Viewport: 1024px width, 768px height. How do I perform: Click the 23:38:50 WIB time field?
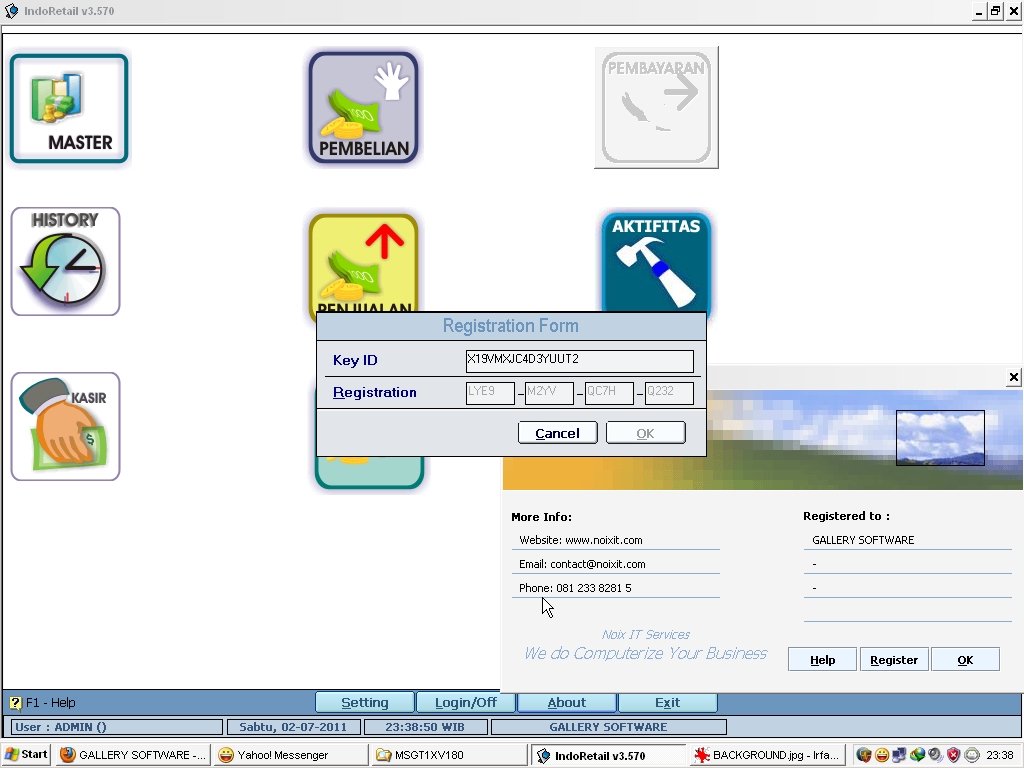(x=425, y=727)
